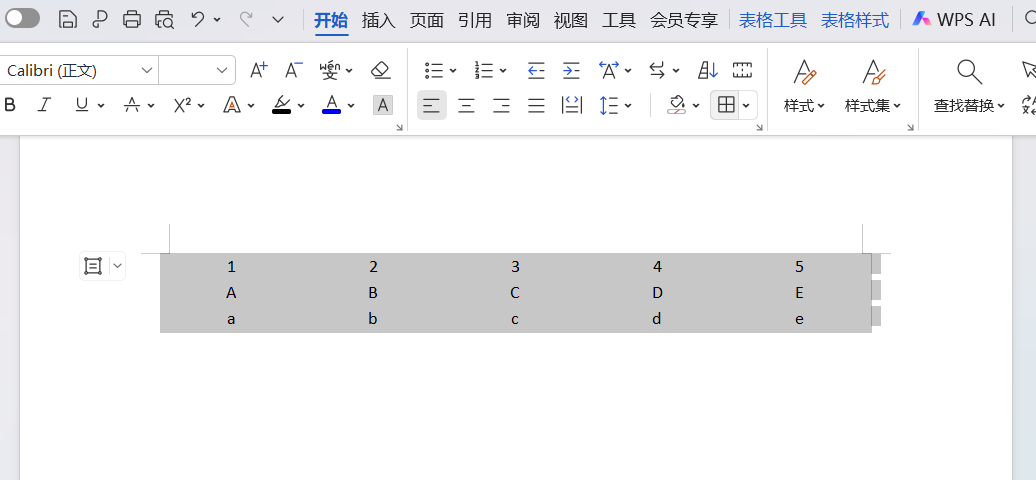The image size is (1036, 480).
Task: Click the Save icon in quick access bar
Action: tap(67, 19)
